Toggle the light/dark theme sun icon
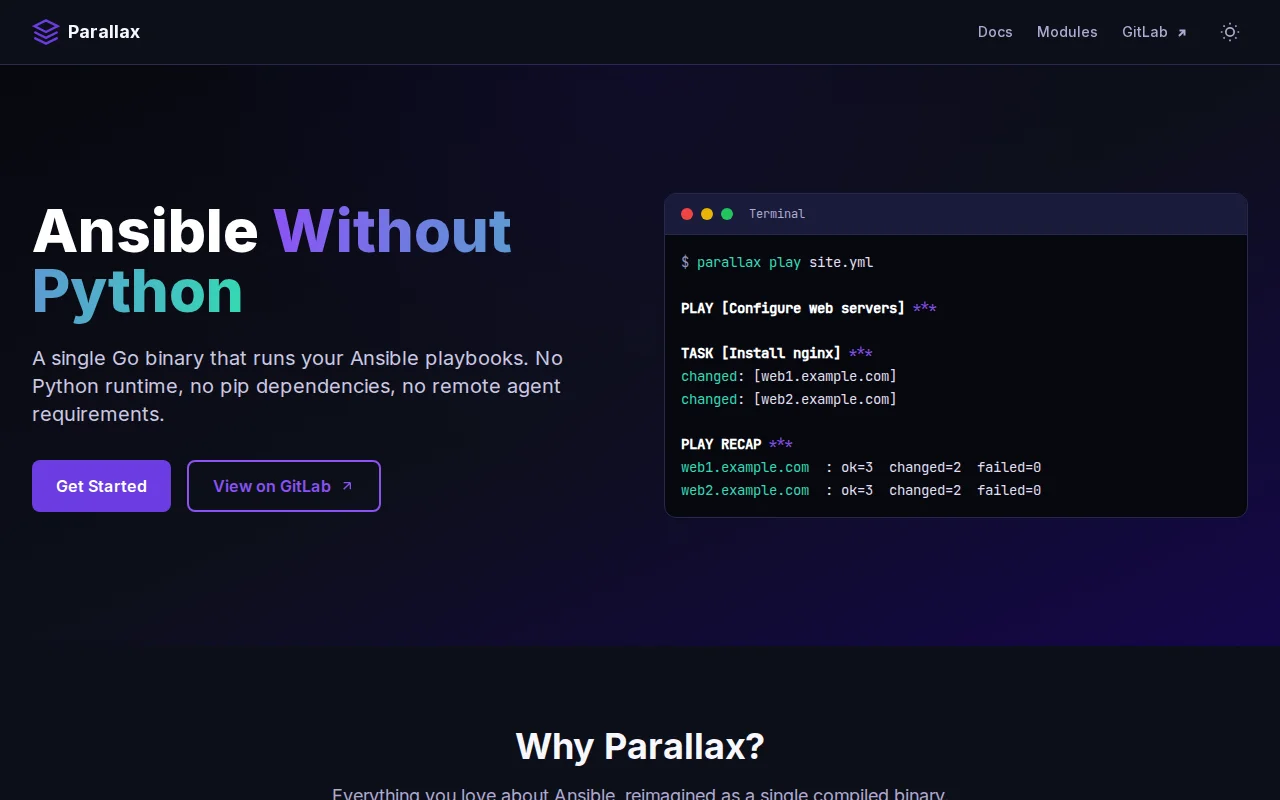 (1230, 32)
